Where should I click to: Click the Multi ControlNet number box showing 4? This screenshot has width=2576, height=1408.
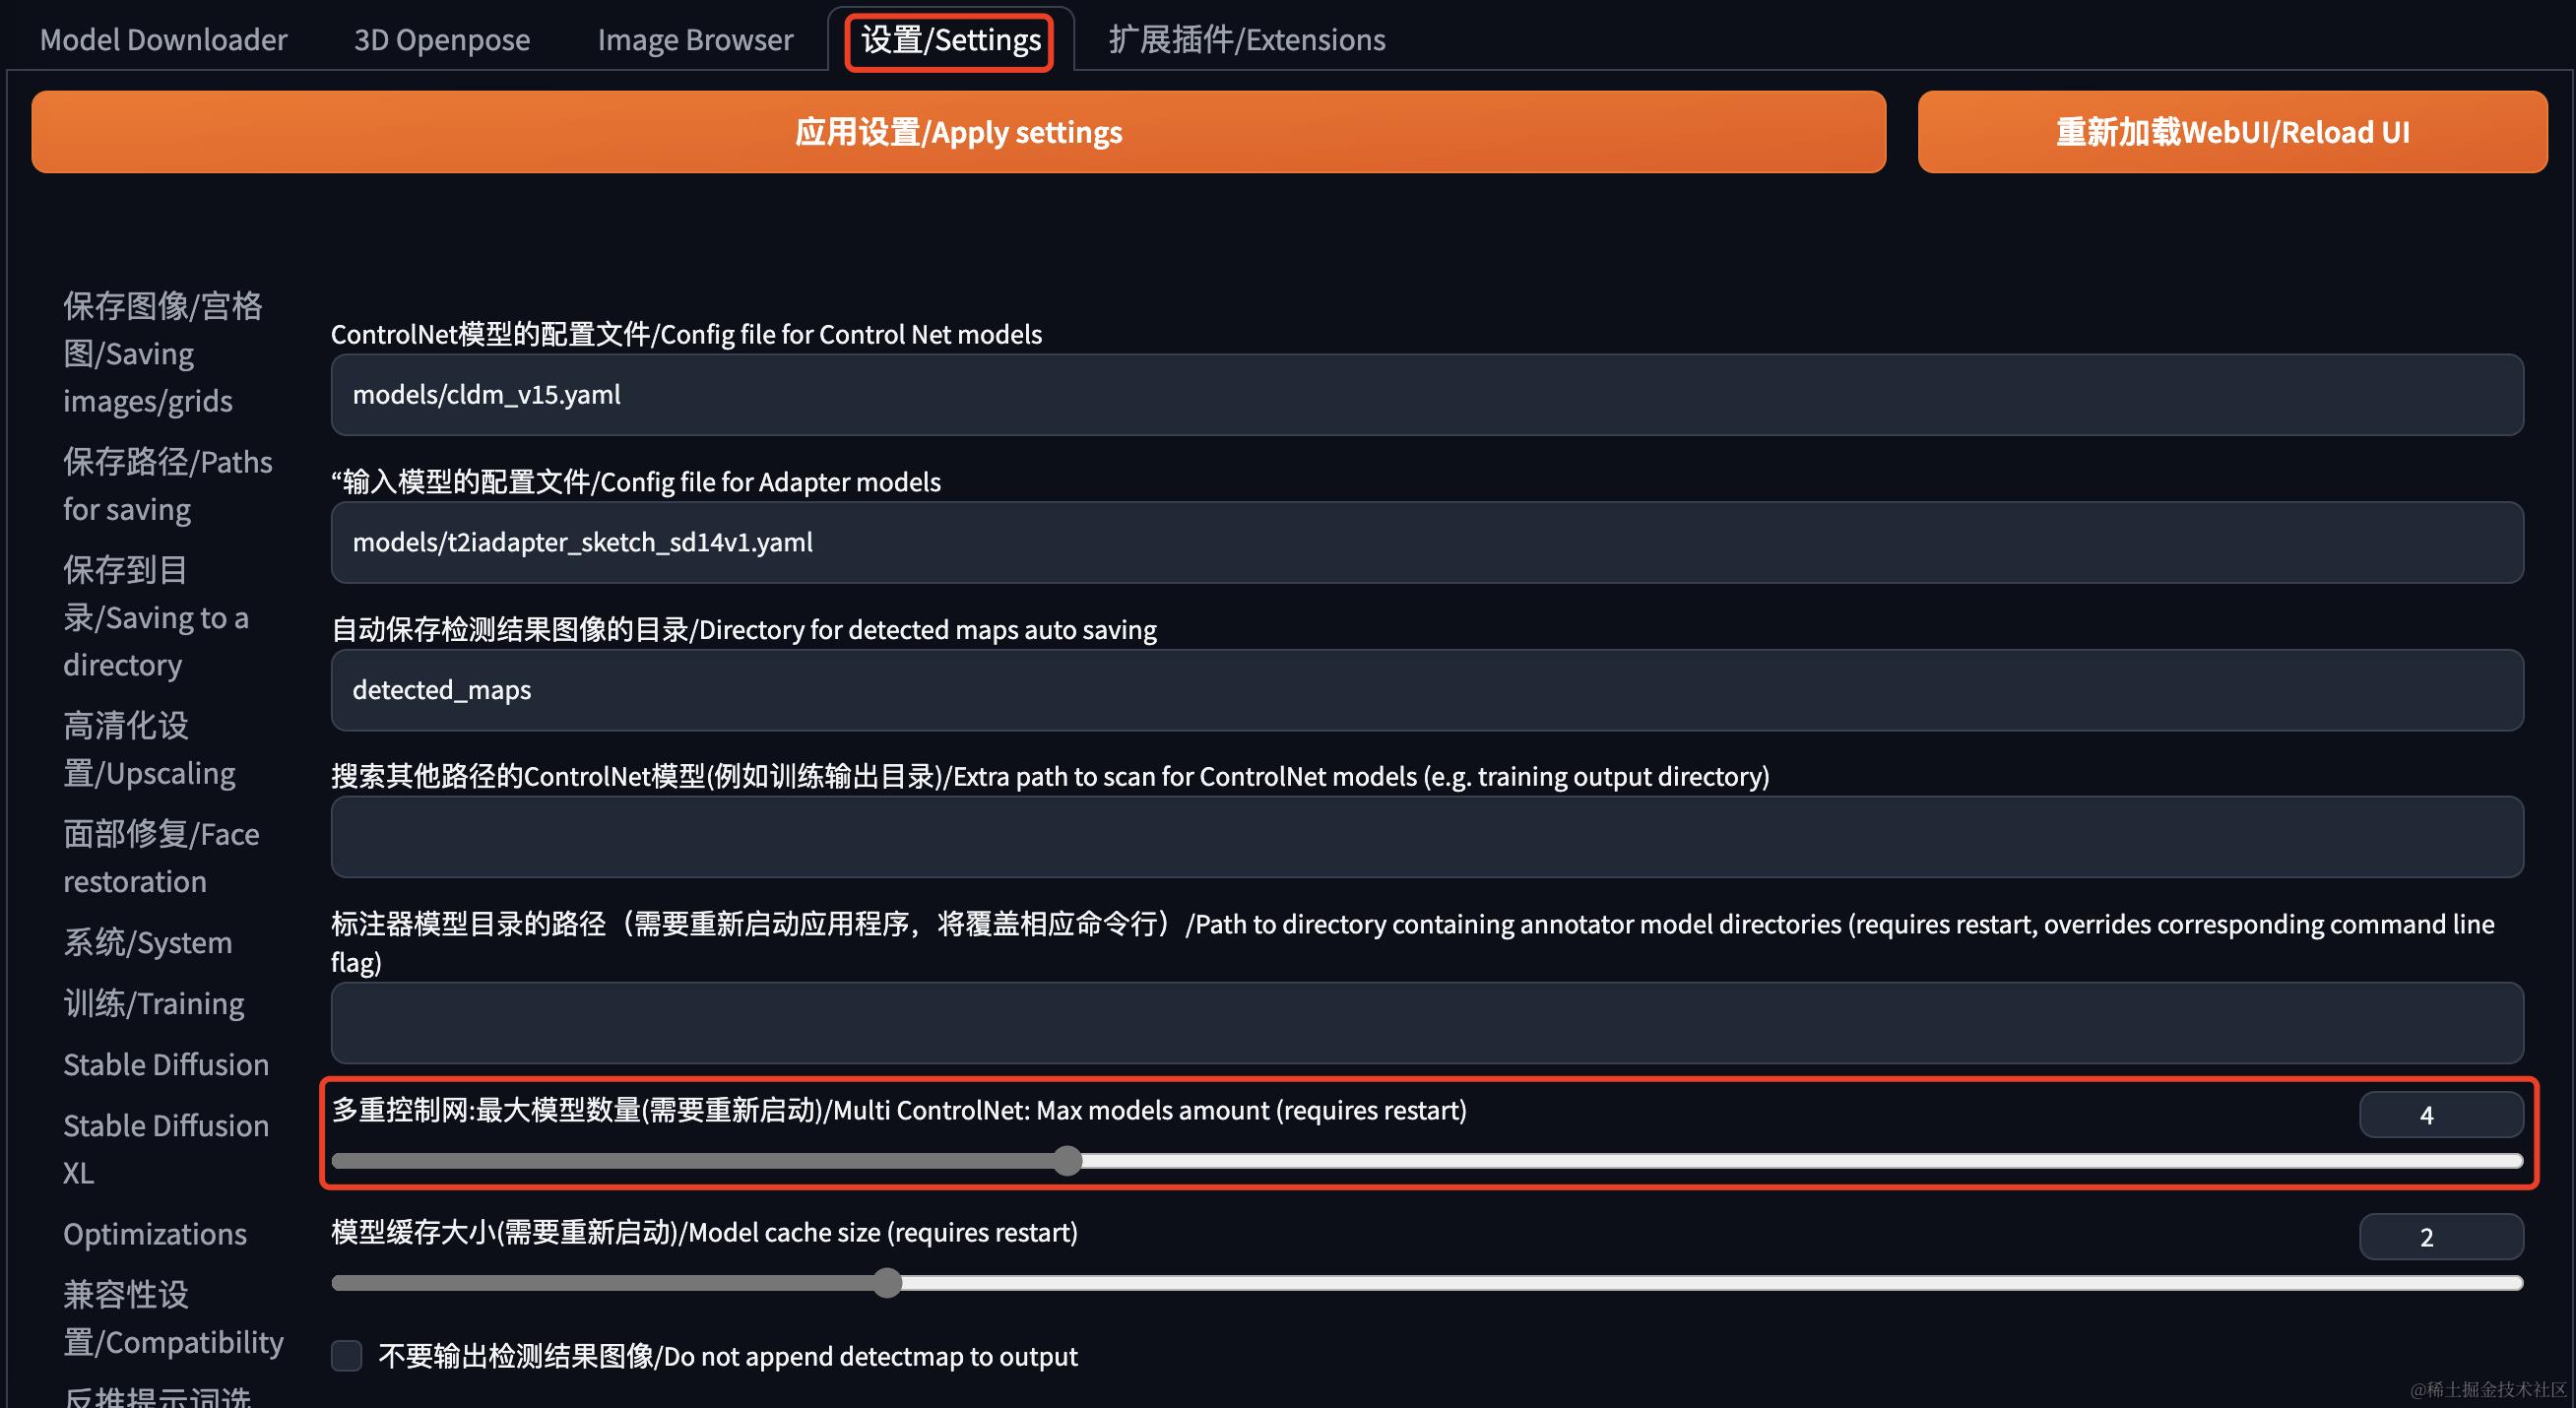[x=2439, y=1115]
